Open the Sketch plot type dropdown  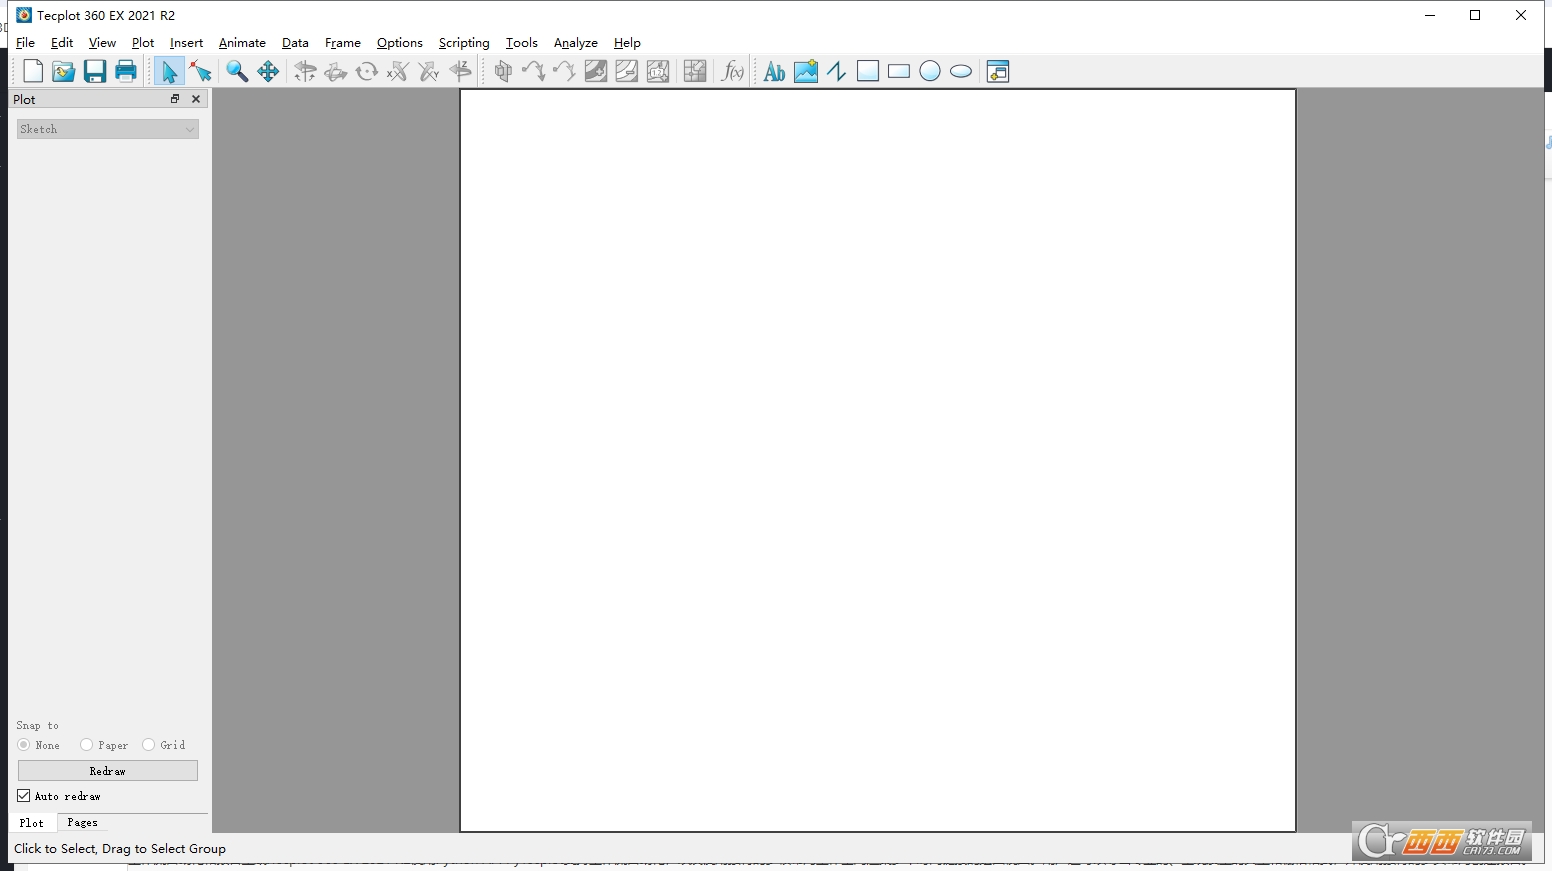pyautogui.click(x=108, y=129)
